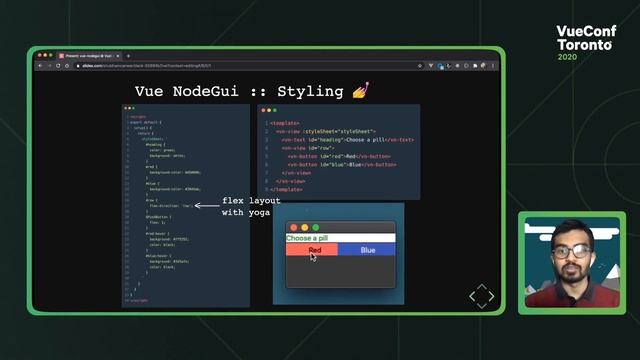
Task: Reload the page using the refresh icon
Action: point(58,66)
